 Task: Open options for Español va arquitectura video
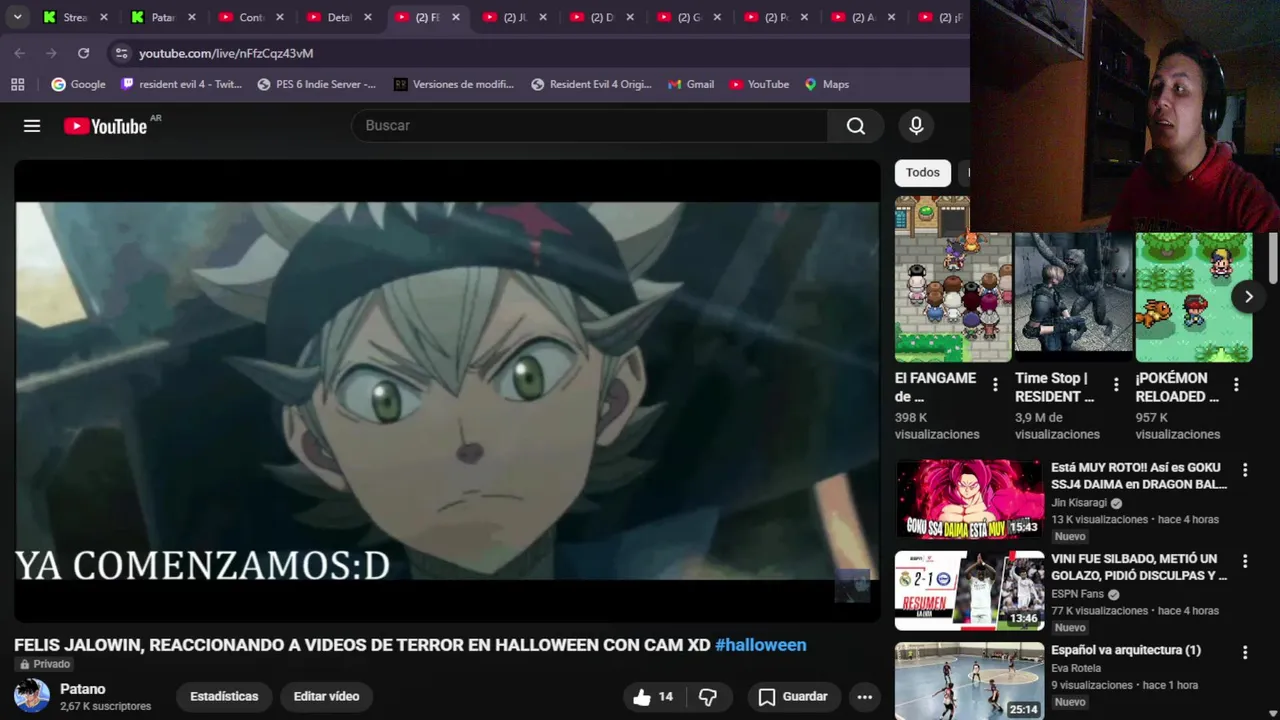[1245, 652]
